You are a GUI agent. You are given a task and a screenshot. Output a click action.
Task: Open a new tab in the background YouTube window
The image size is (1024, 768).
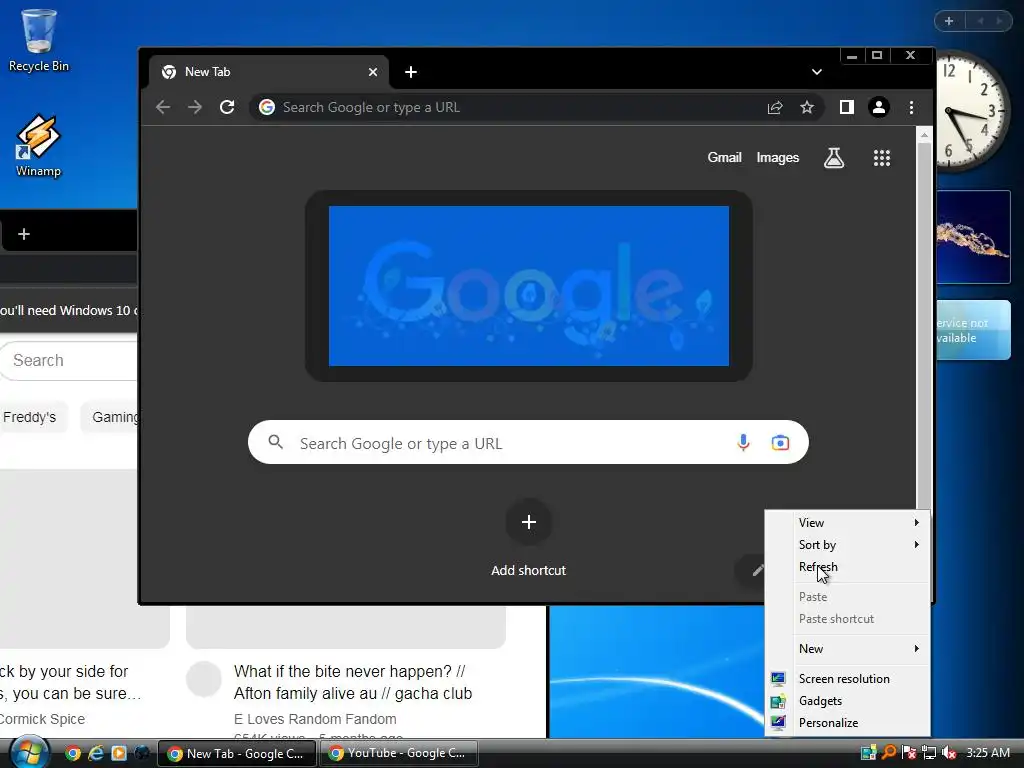click(24, 234)
